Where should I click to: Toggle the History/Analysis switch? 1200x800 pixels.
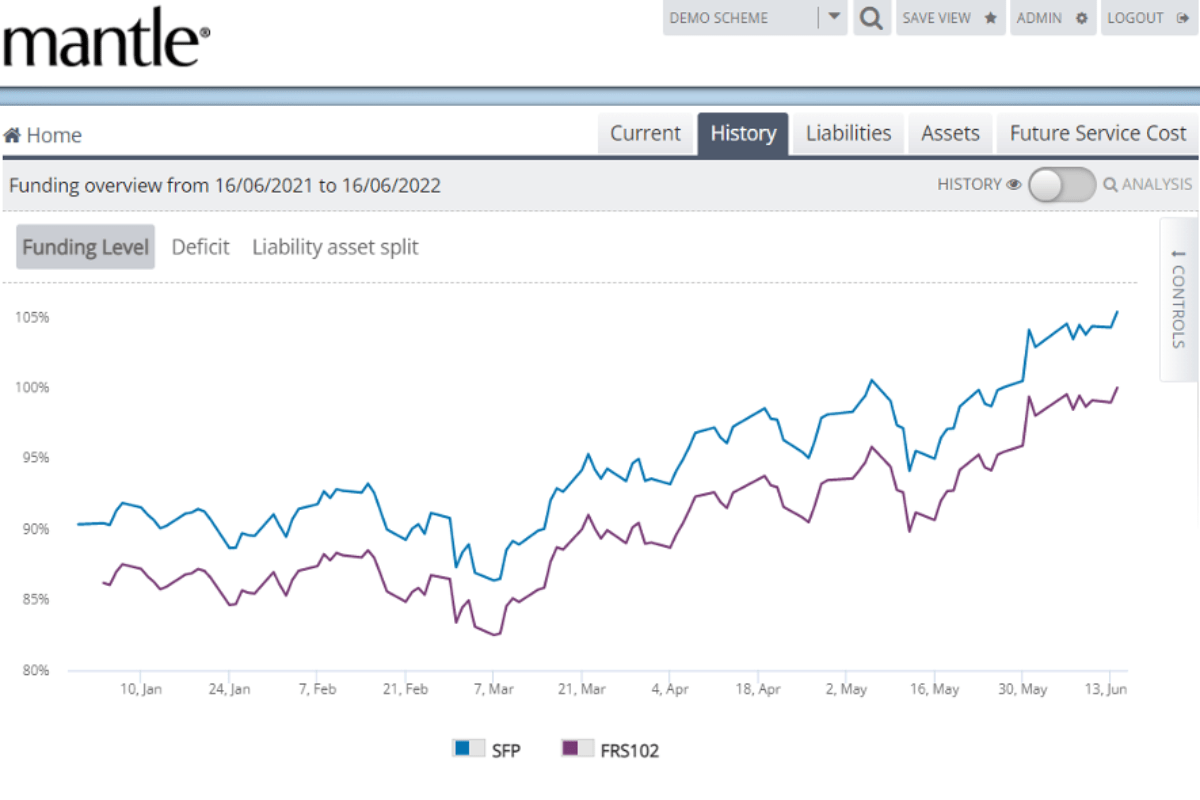pyautogui.click(x=1061, y=184)
